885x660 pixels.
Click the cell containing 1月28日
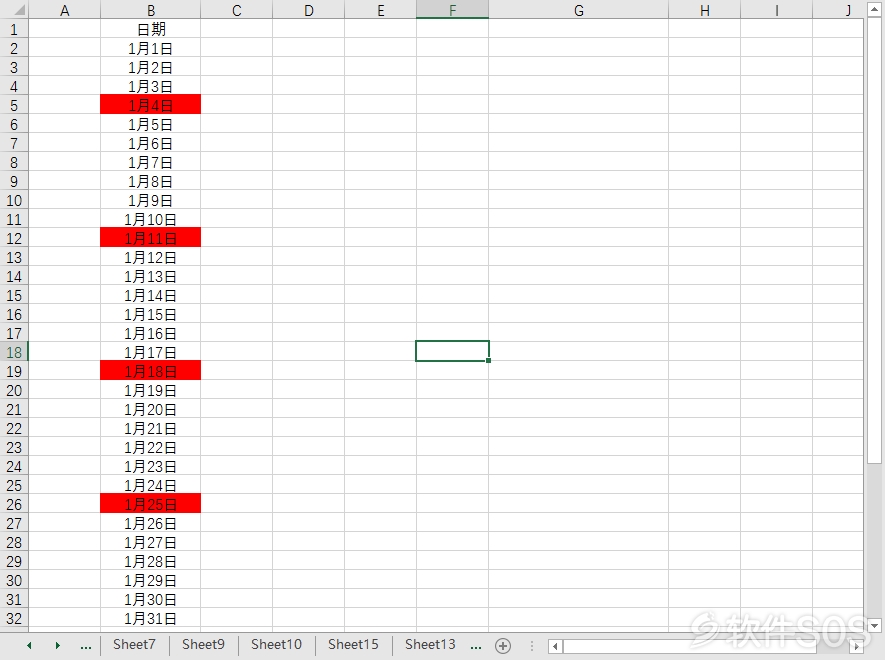click(x=151, y=561)
